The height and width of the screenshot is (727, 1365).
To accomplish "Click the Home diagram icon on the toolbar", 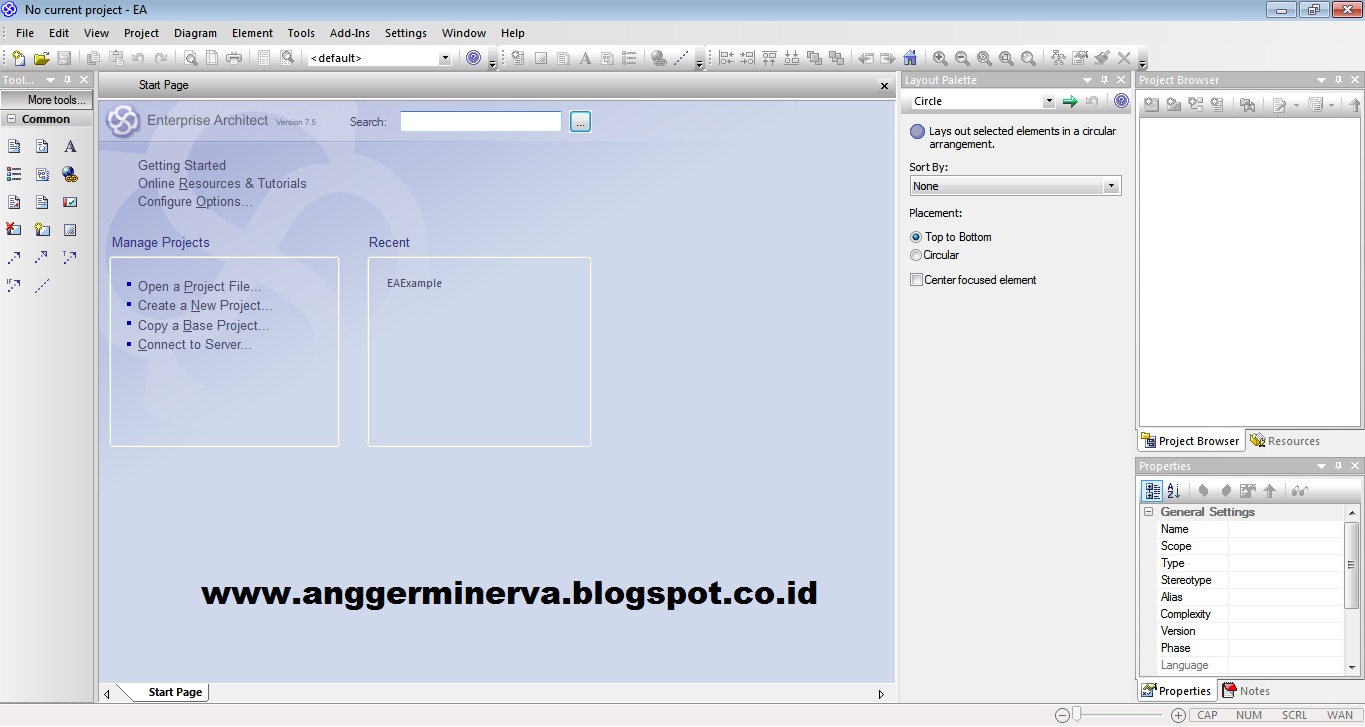I will pos(910,58).
